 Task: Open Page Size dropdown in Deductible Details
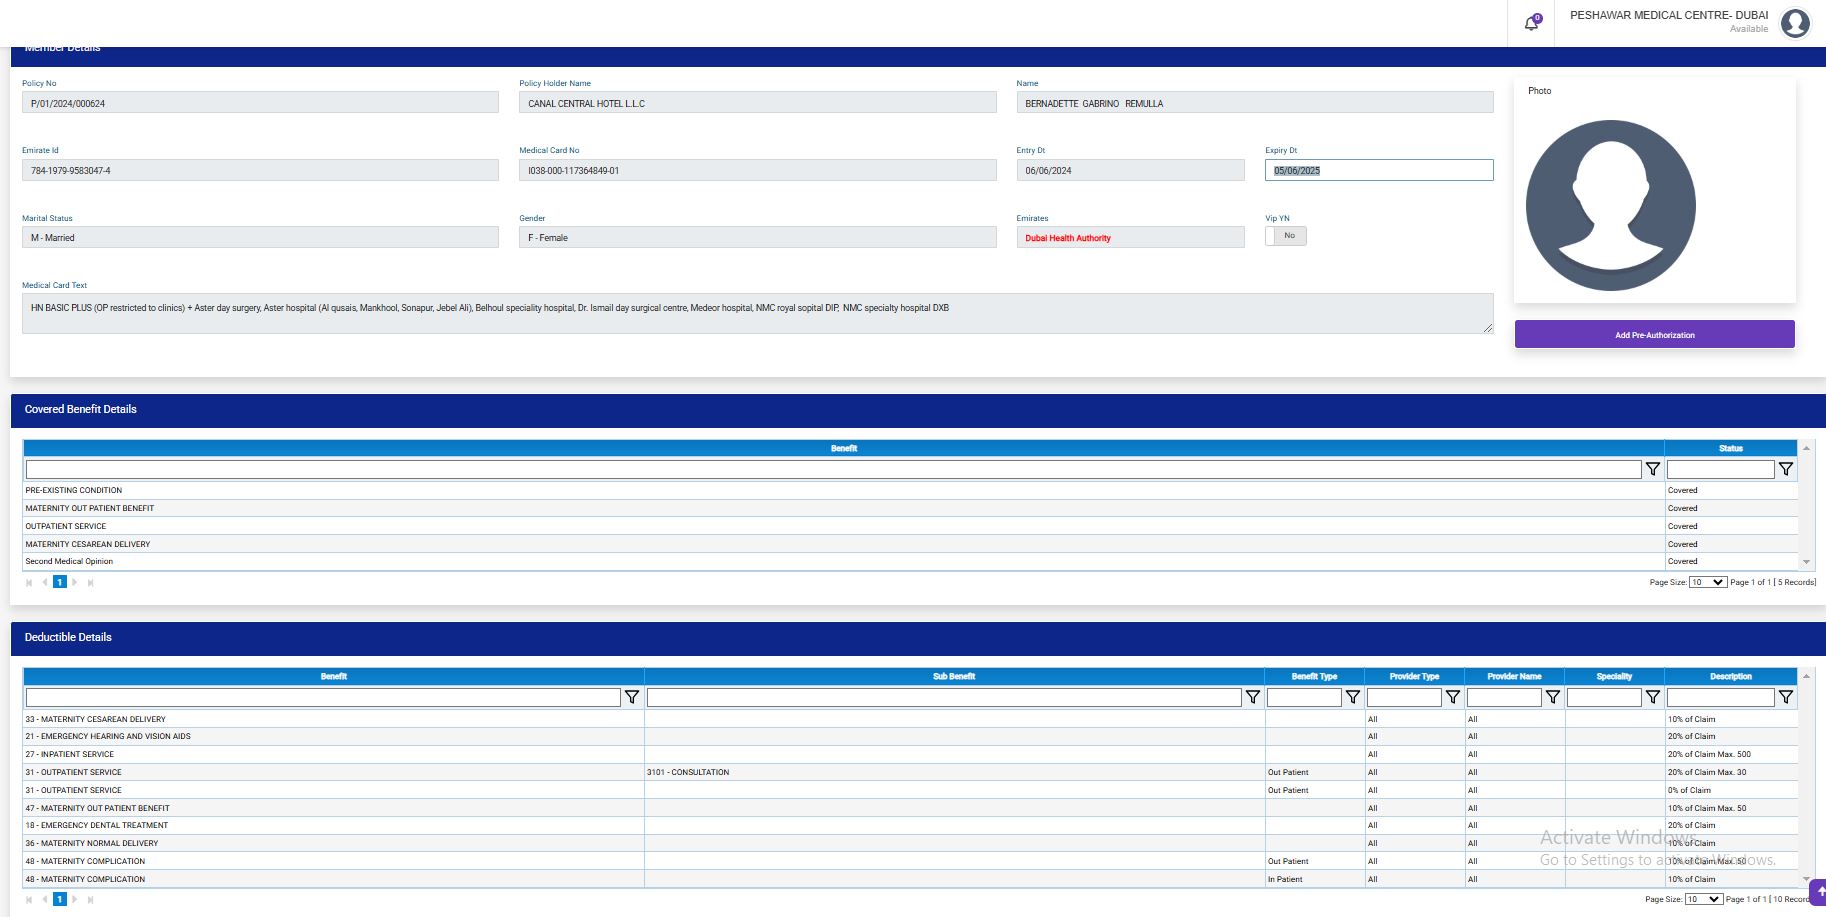click(x=1703, y=899)
